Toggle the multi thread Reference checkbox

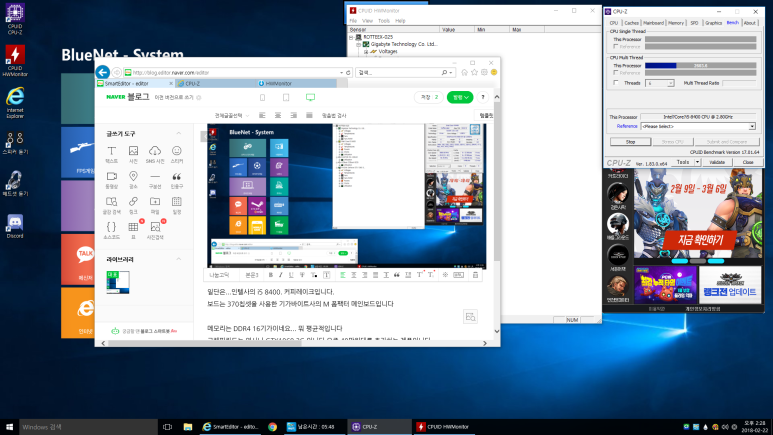[x=616, y=72]
